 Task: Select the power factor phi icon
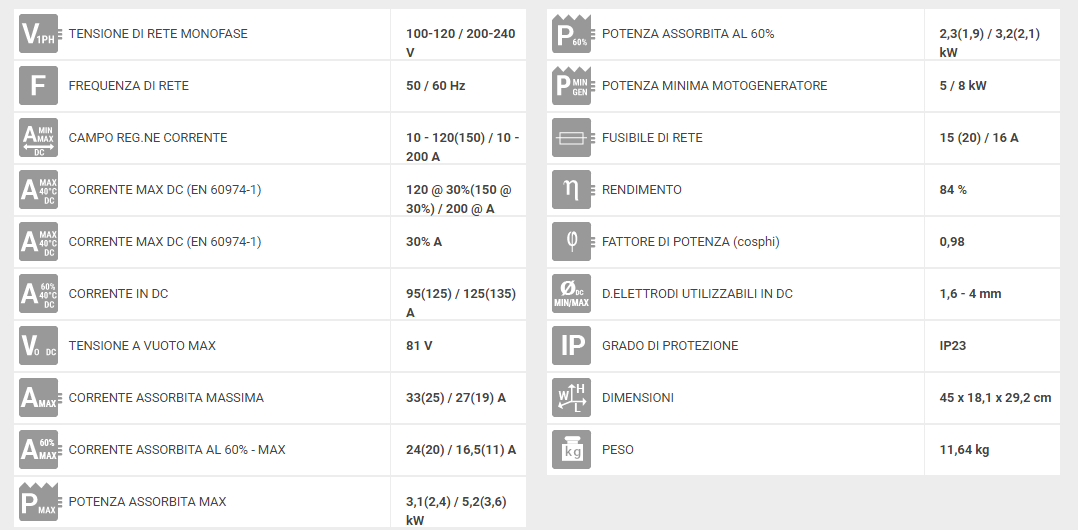pyautogui.click(x=571, y=242)
